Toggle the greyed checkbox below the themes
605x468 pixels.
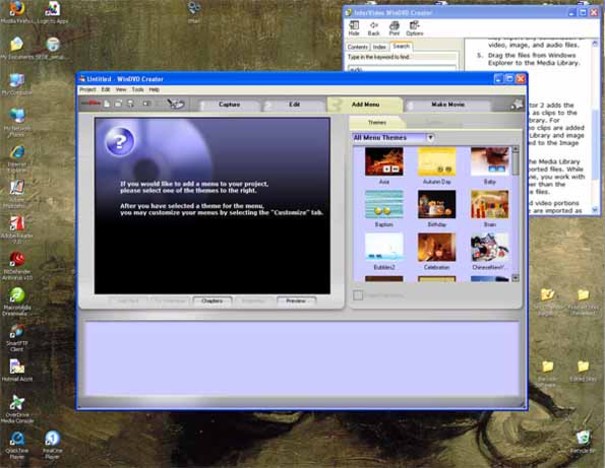click(x=358, y=295)
